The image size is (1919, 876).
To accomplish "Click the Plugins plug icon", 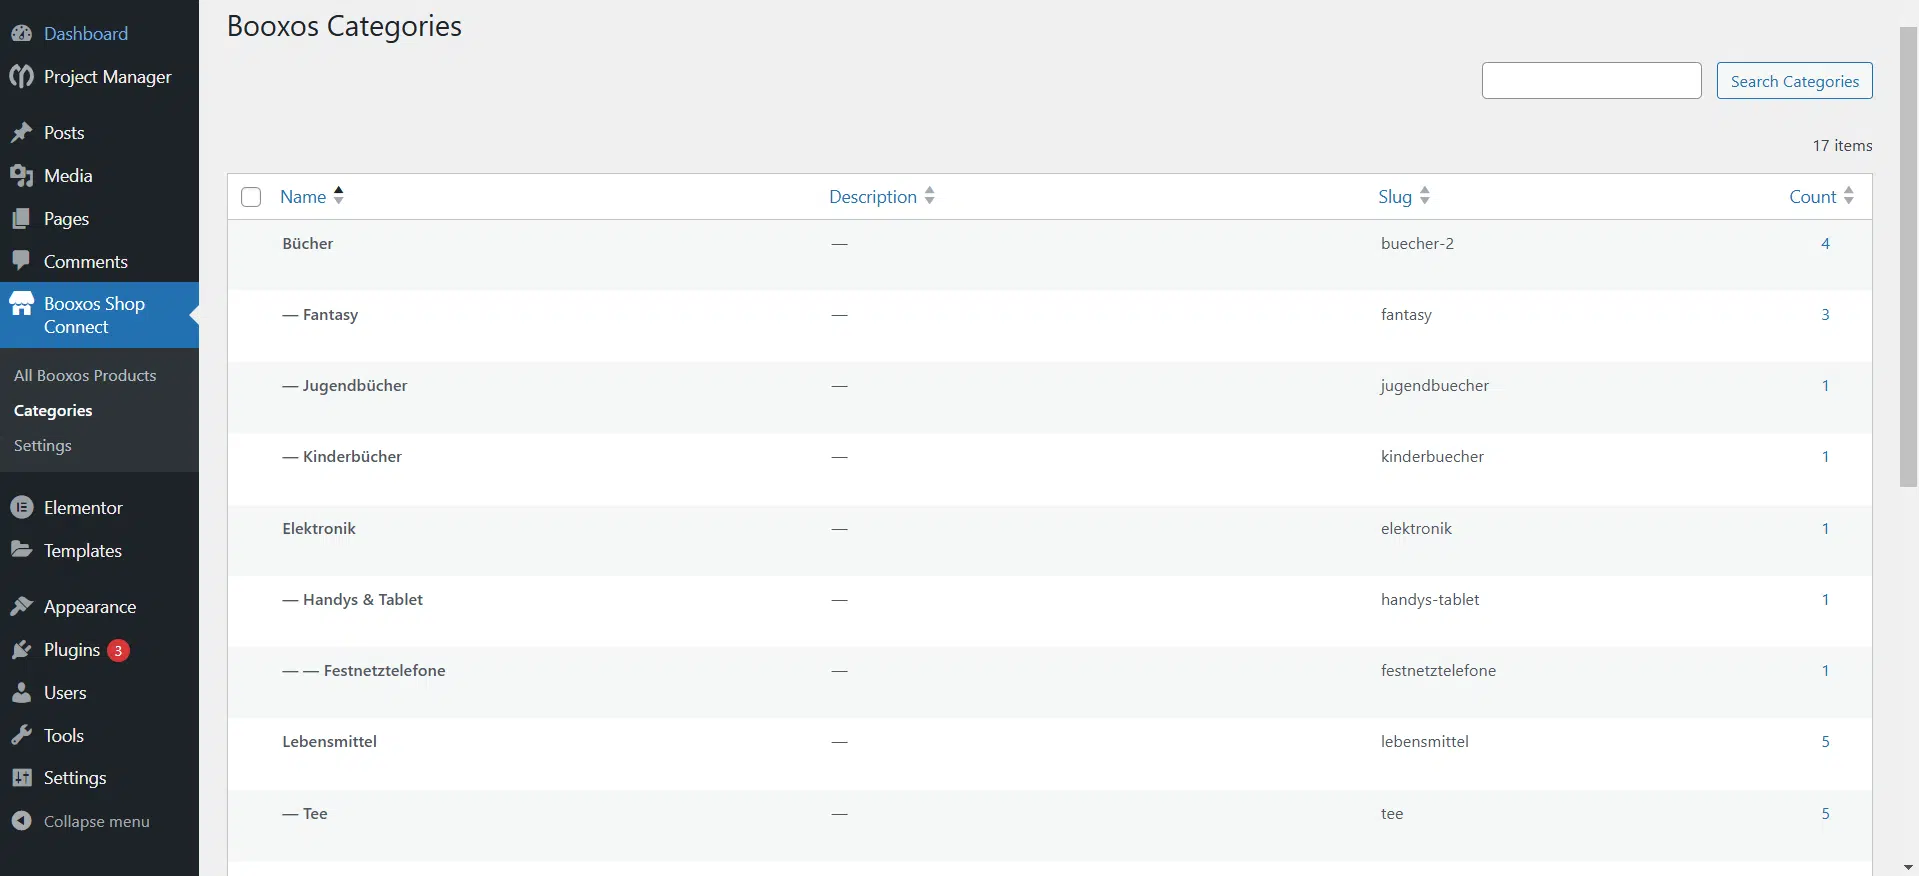I will pyautogui.click(x=21, y=650).
